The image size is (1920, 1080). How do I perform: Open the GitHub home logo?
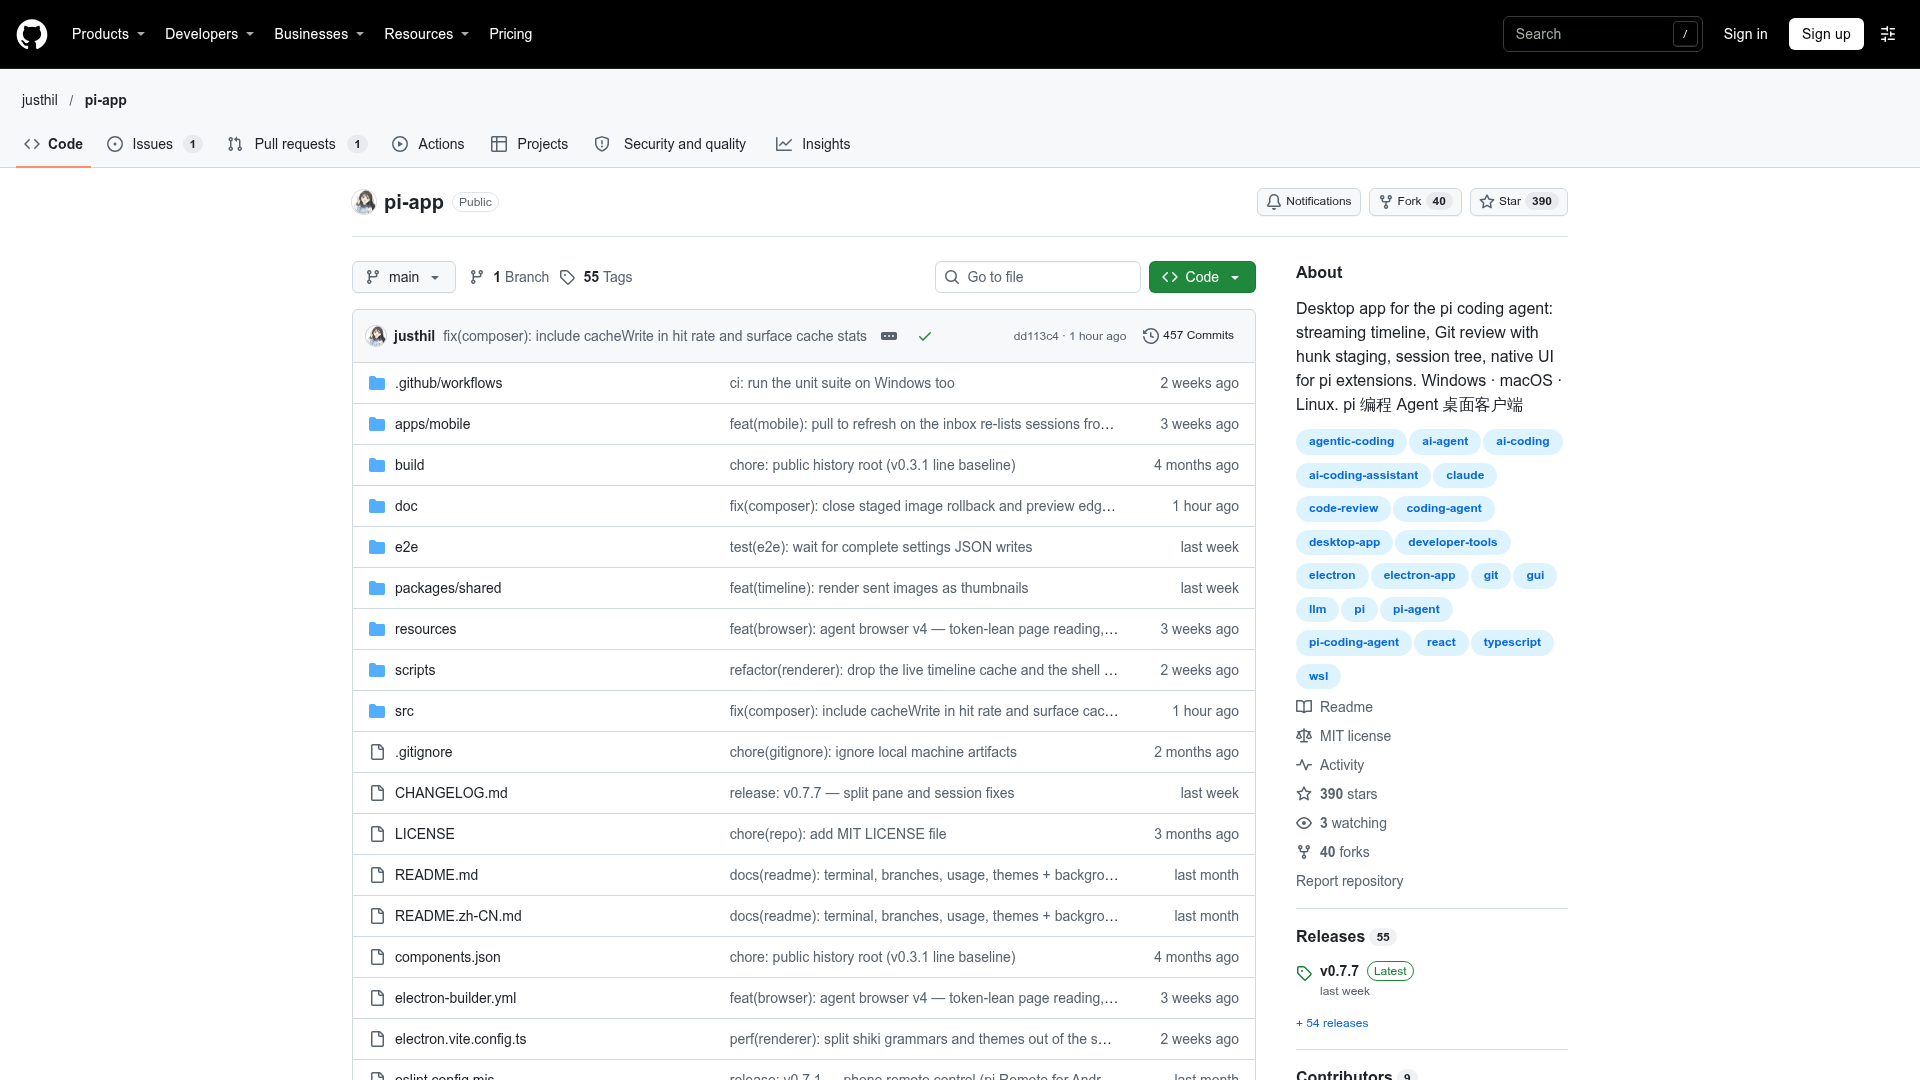tap(32, 34)
